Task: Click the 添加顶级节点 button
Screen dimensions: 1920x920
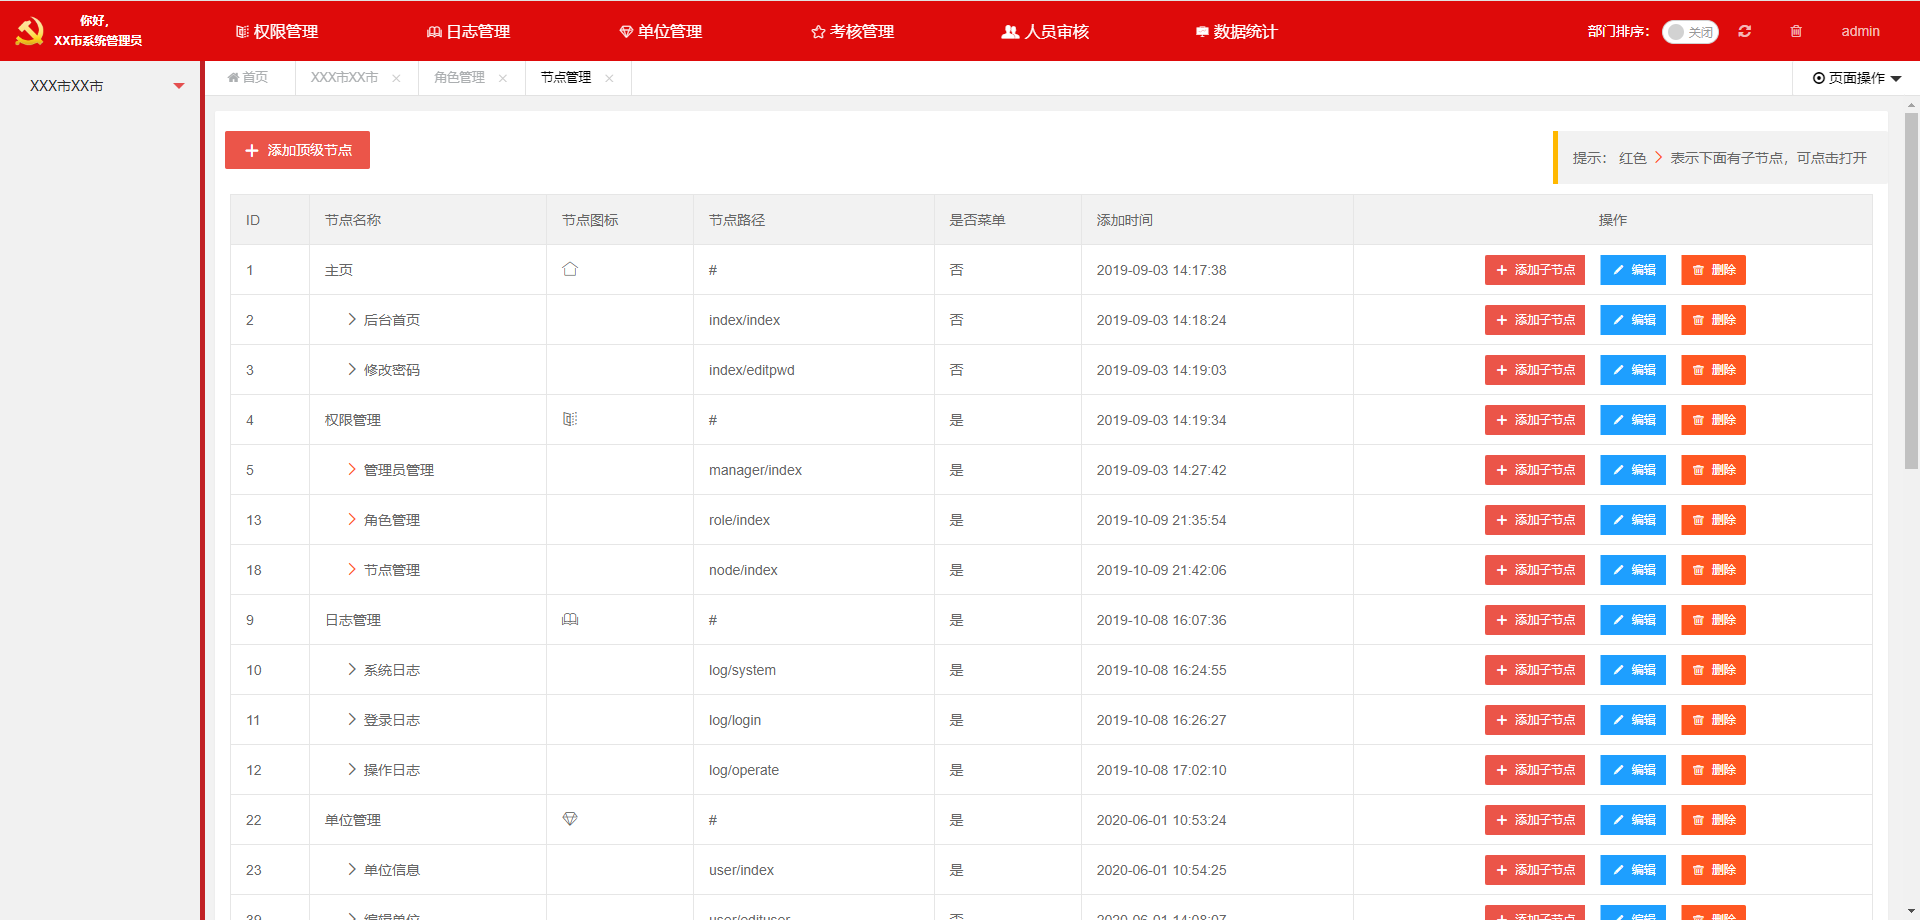Action: point(297,150)
